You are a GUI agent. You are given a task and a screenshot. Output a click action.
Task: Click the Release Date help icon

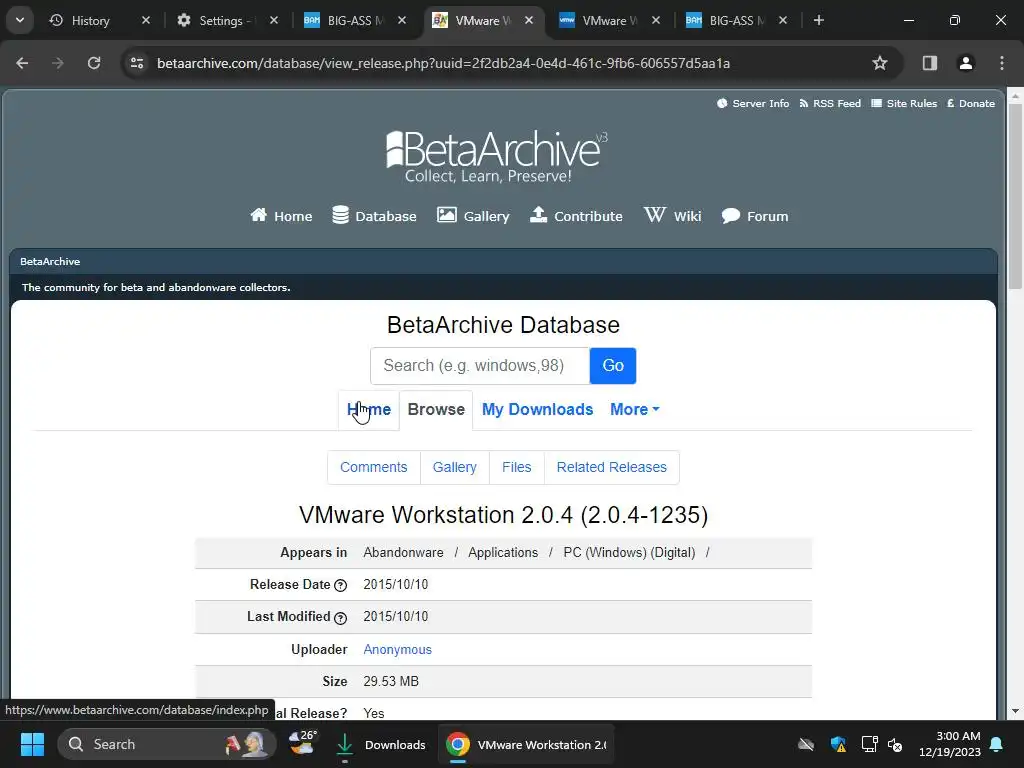340,586
